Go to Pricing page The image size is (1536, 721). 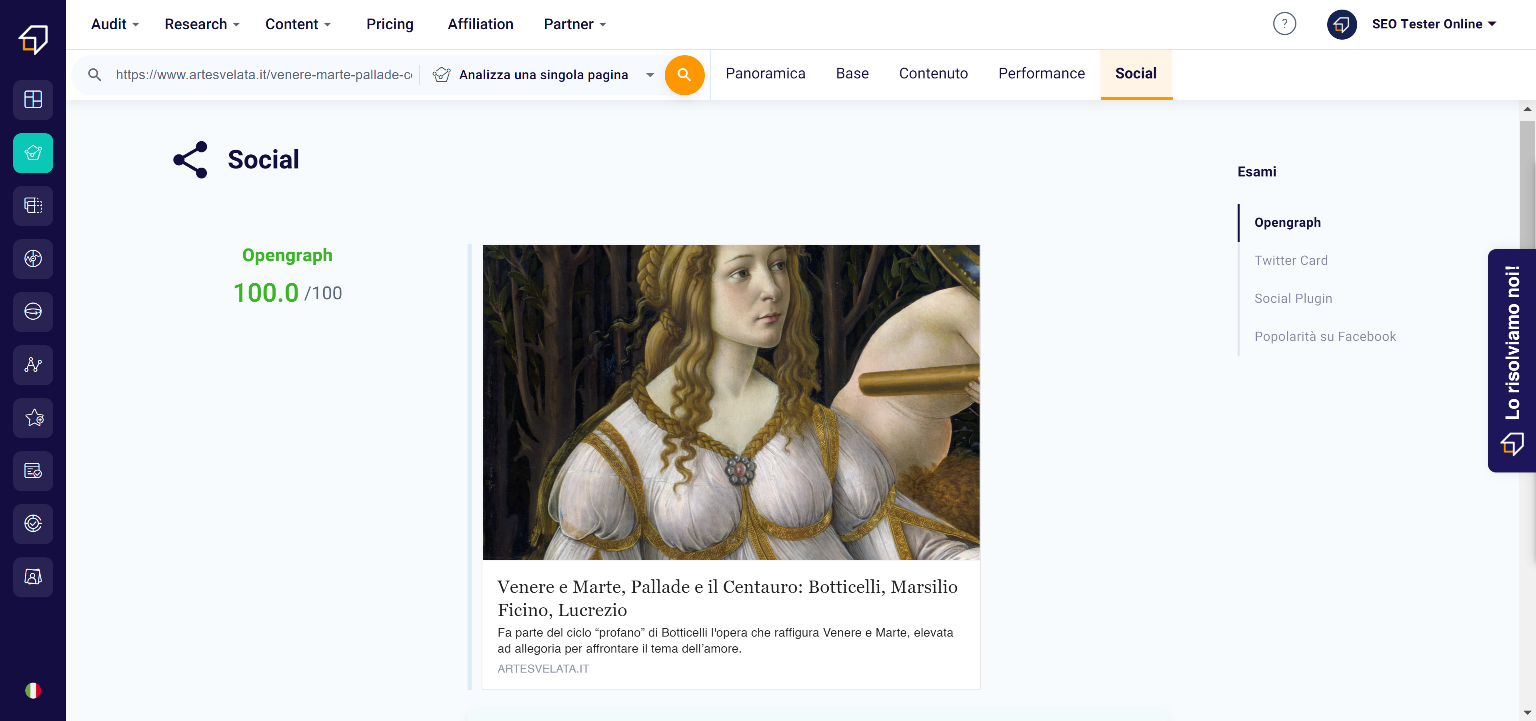coord(390,24)
